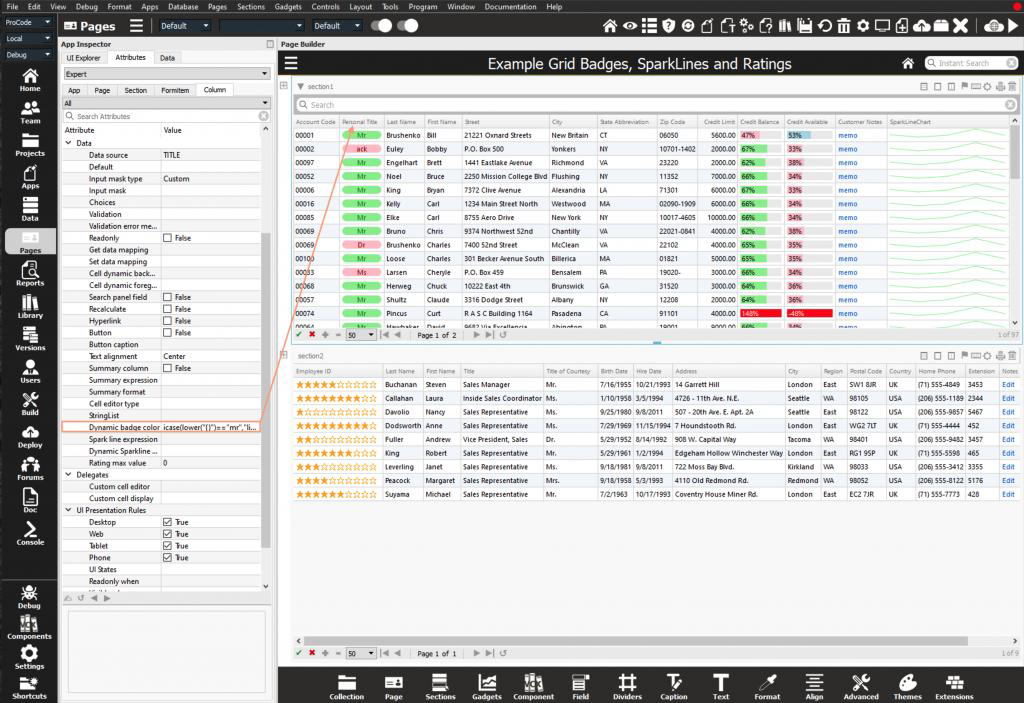The width and height of the screenshot is (1024, 703).
Task: Toggle the Readonly checkbox
Action: point(168,238)
